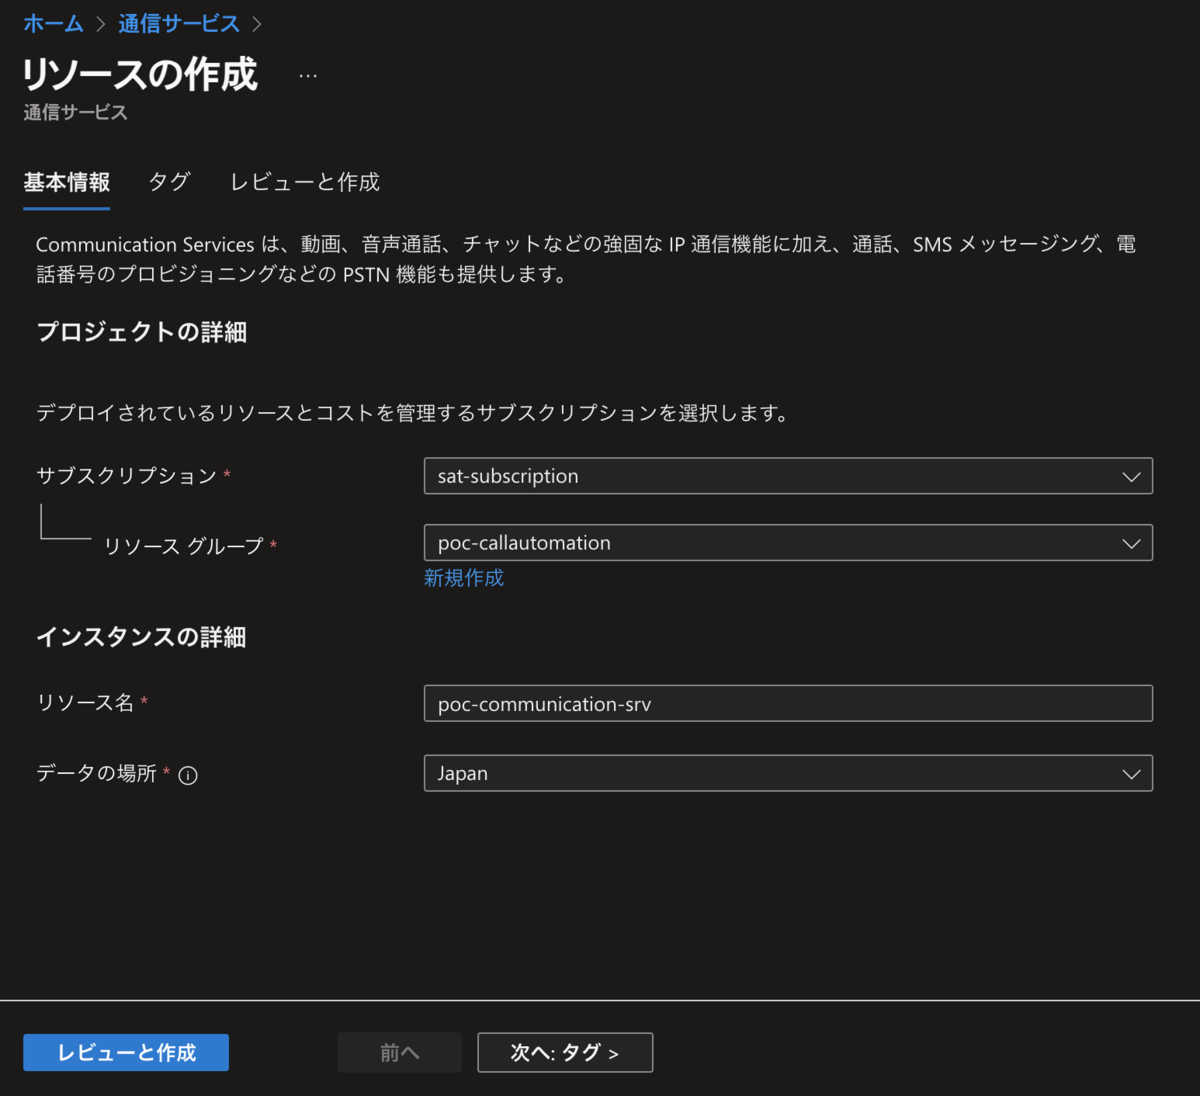Click 次へ: タグ button
The image size is (1200, 1096).
coord(565,1052)
